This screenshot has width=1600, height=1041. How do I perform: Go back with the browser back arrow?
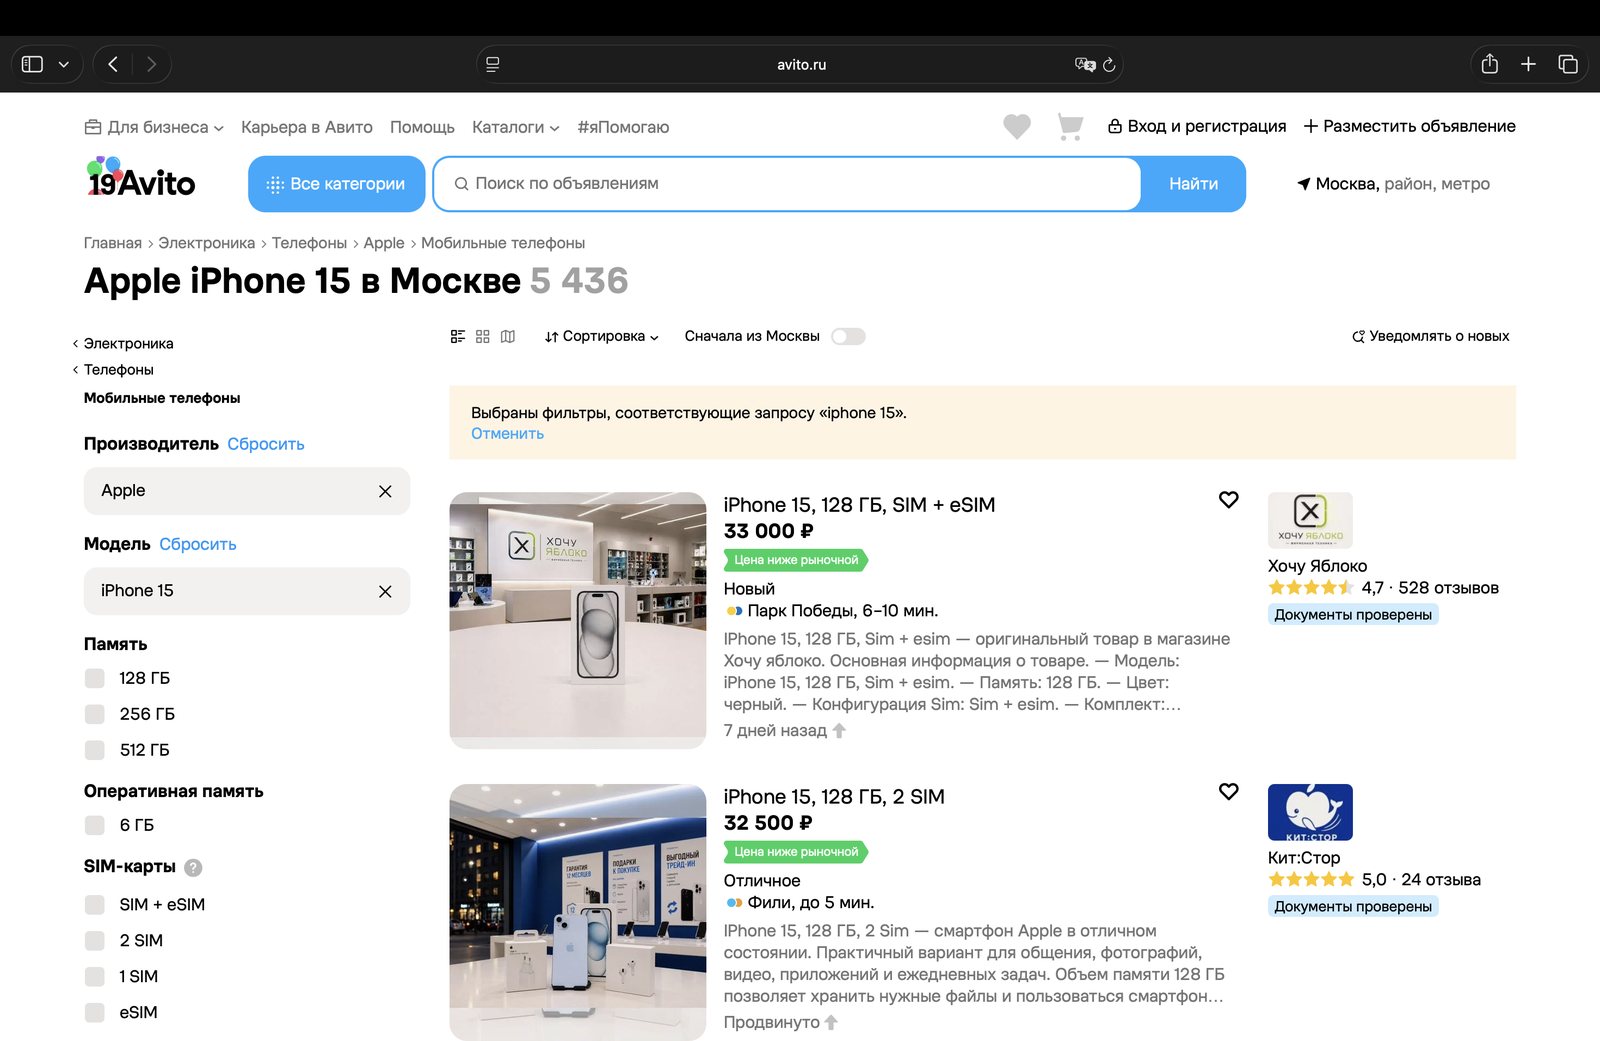point(113,64)
